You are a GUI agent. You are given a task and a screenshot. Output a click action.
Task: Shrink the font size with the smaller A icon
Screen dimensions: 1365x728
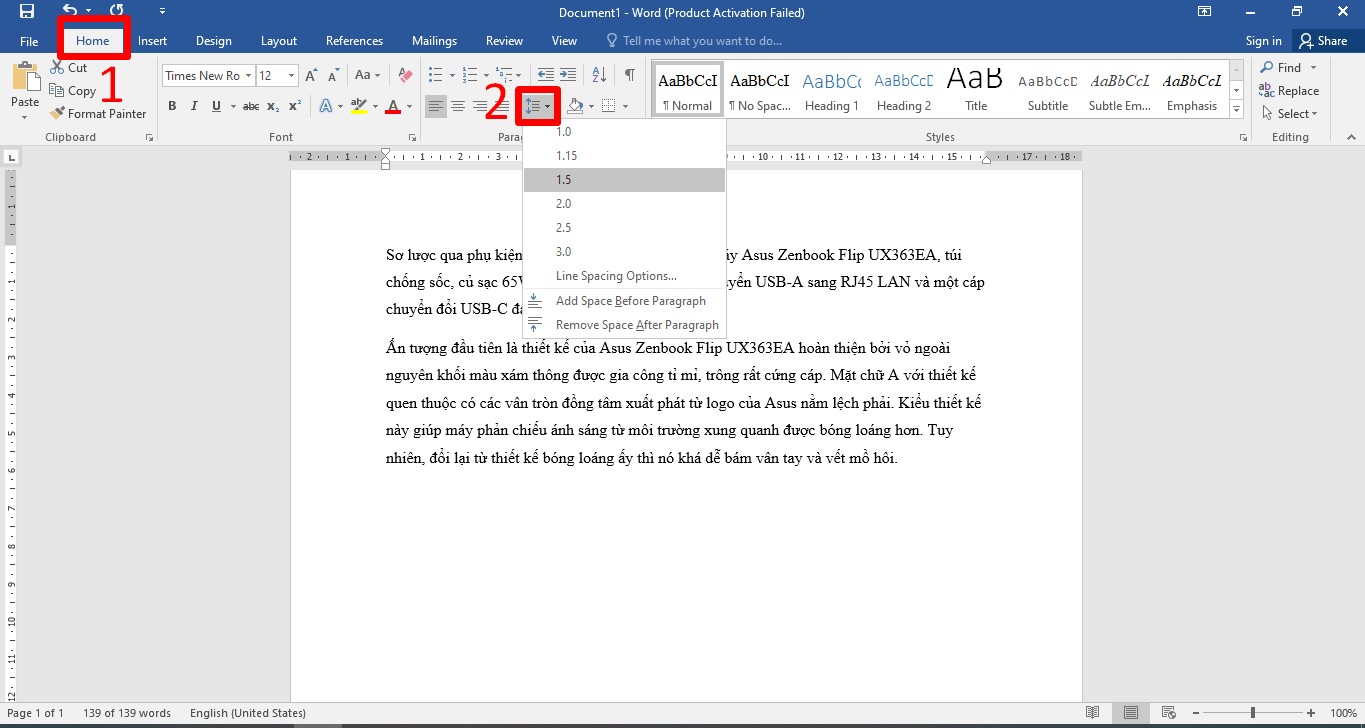point(333,76)
